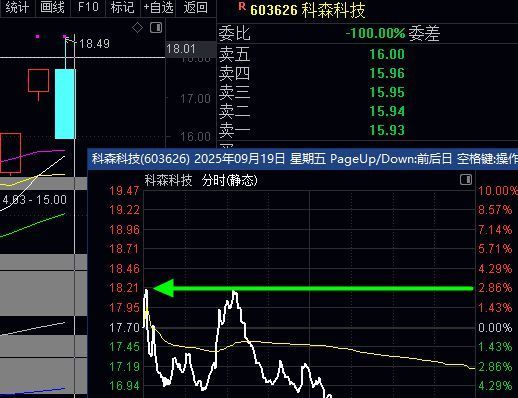Click the 18.01 price axis label
This screenshot has height=398, width=518.
181,49
